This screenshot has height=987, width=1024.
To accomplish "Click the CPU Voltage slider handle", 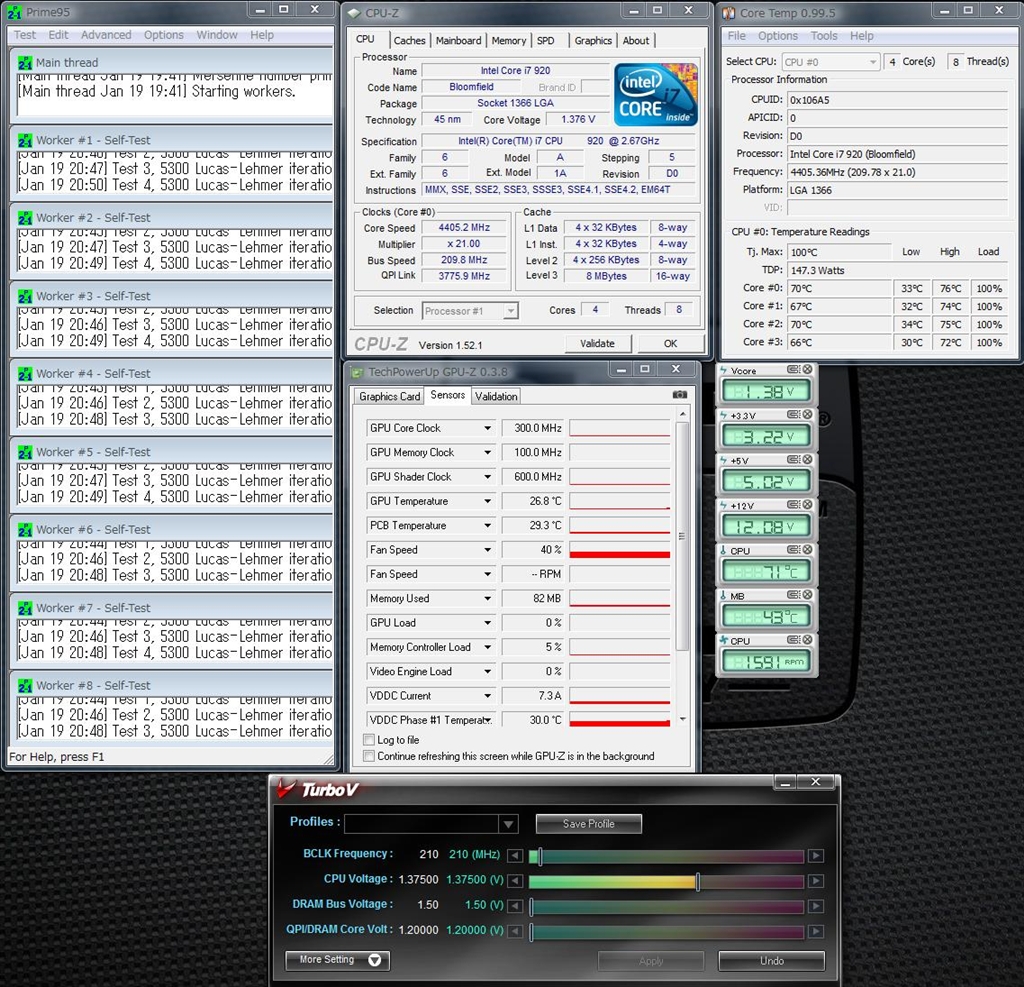I will (697, 881).
